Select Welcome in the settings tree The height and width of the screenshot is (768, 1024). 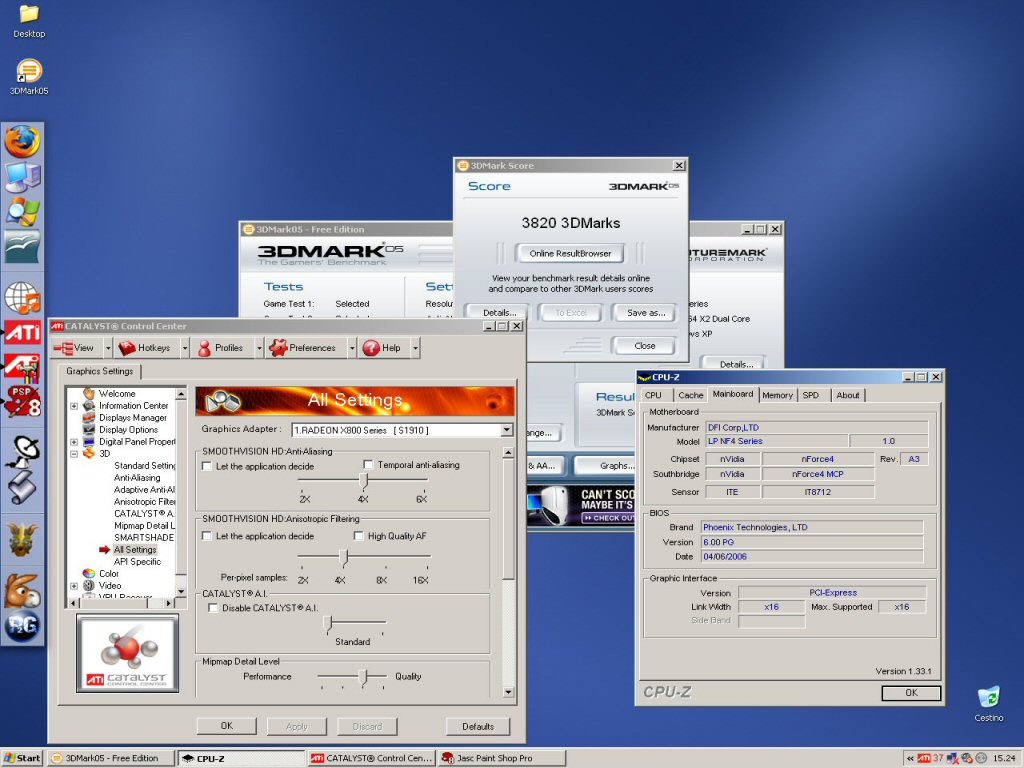[x=117, y=393]
